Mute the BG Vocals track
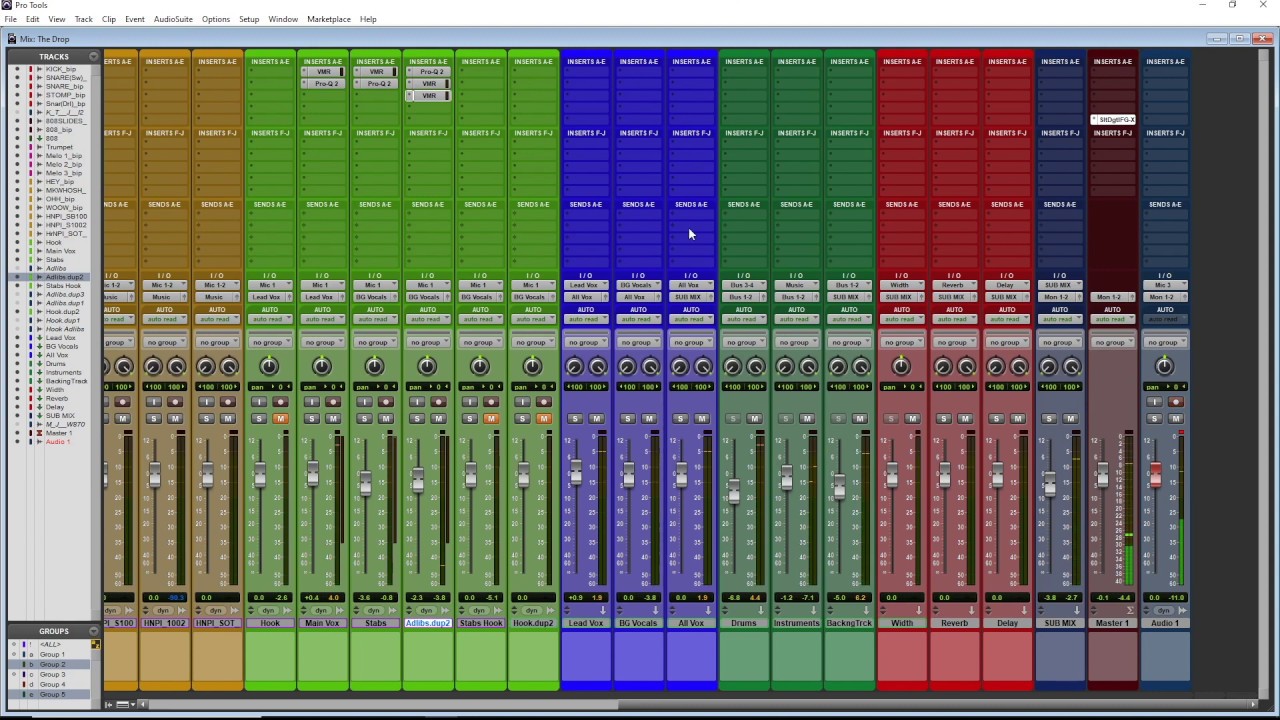 pos(649,419)
